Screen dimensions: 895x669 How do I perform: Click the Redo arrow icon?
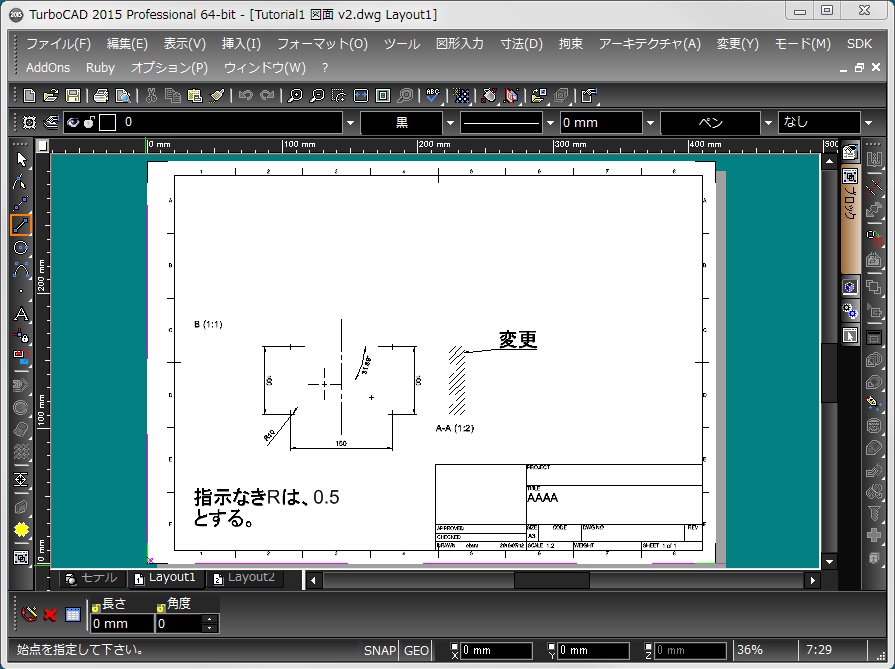[267, 96]
